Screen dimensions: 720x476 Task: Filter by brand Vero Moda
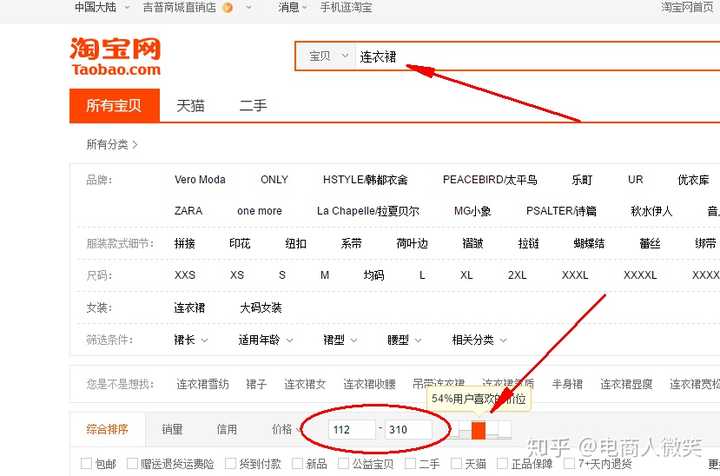pyautogui.click(x=200, y=179)
